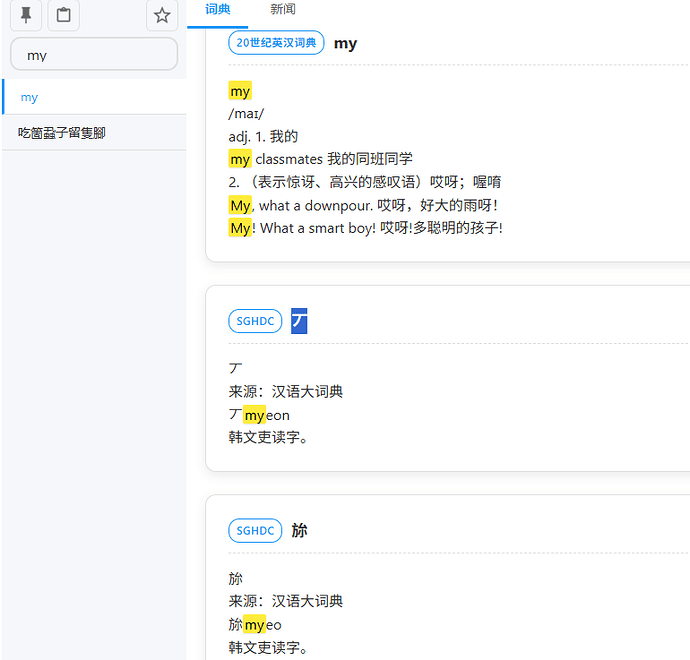Select the "吃箇蝨子留隻腳" result entry
This screenshot has width=690, height=660.
click(94, 132)
